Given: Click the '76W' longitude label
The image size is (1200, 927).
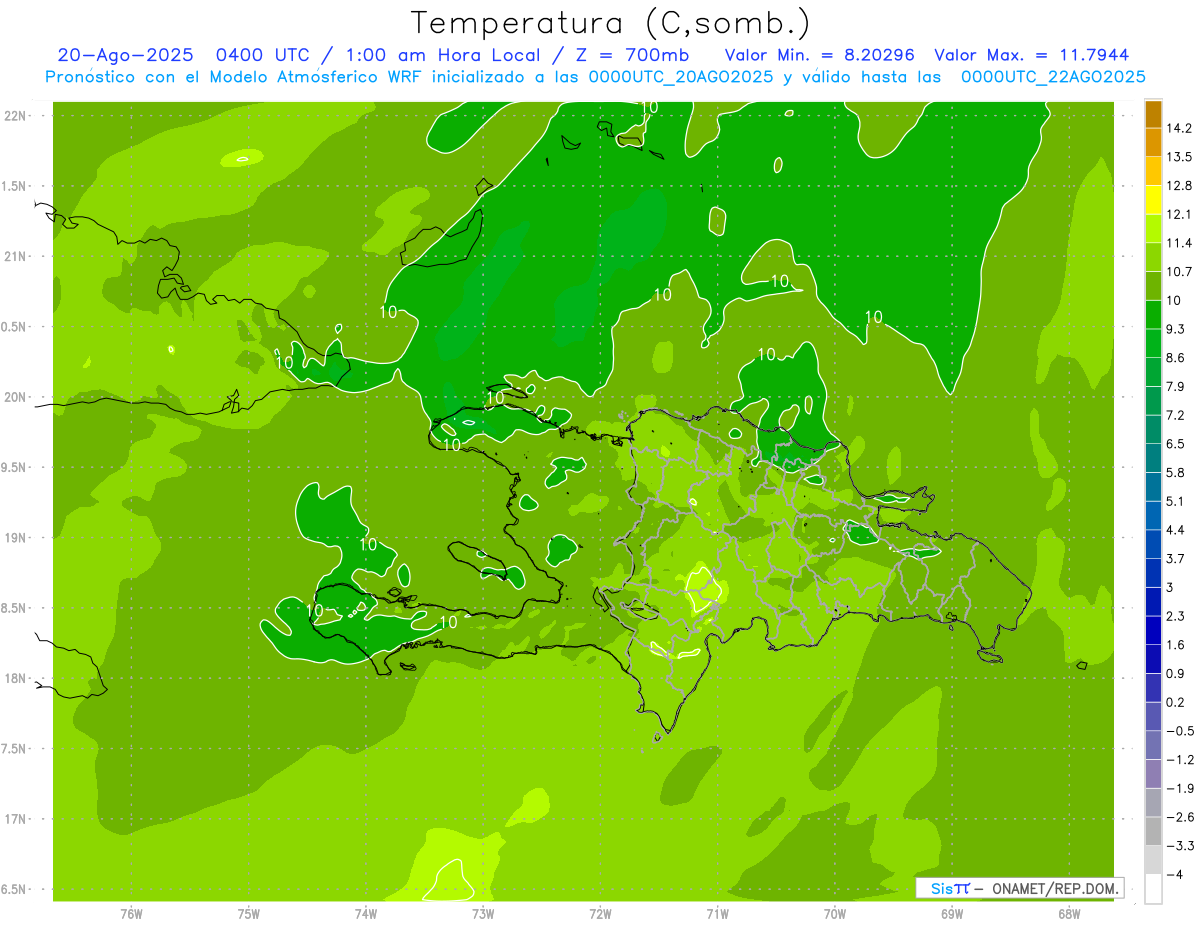Looking at the screenshot, I should (x=131, y=914).
